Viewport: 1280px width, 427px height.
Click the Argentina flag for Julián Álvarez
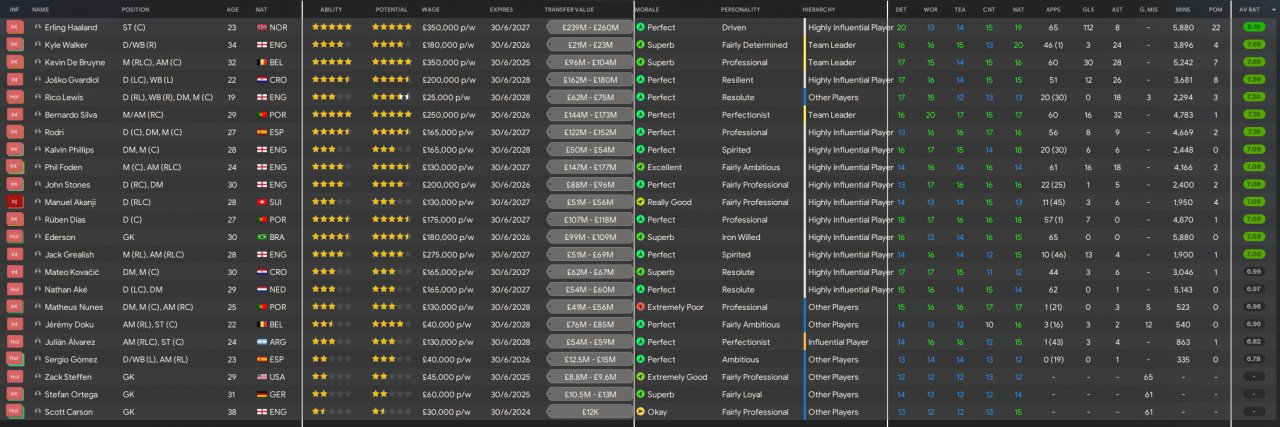tap(263, 342)
